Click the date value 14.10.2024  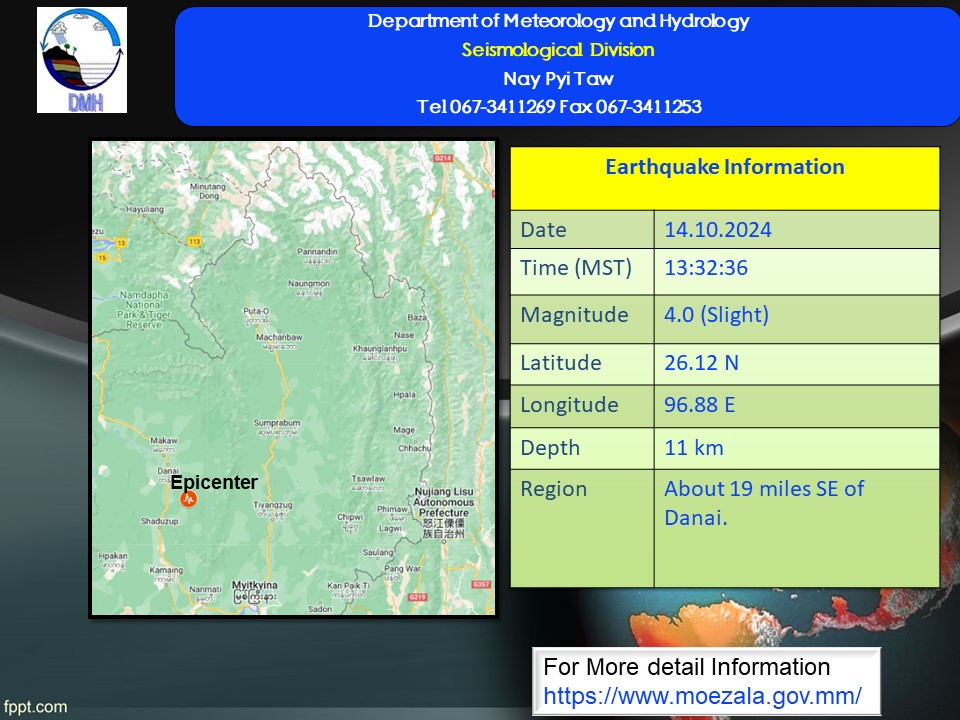[x=718, y=230]
